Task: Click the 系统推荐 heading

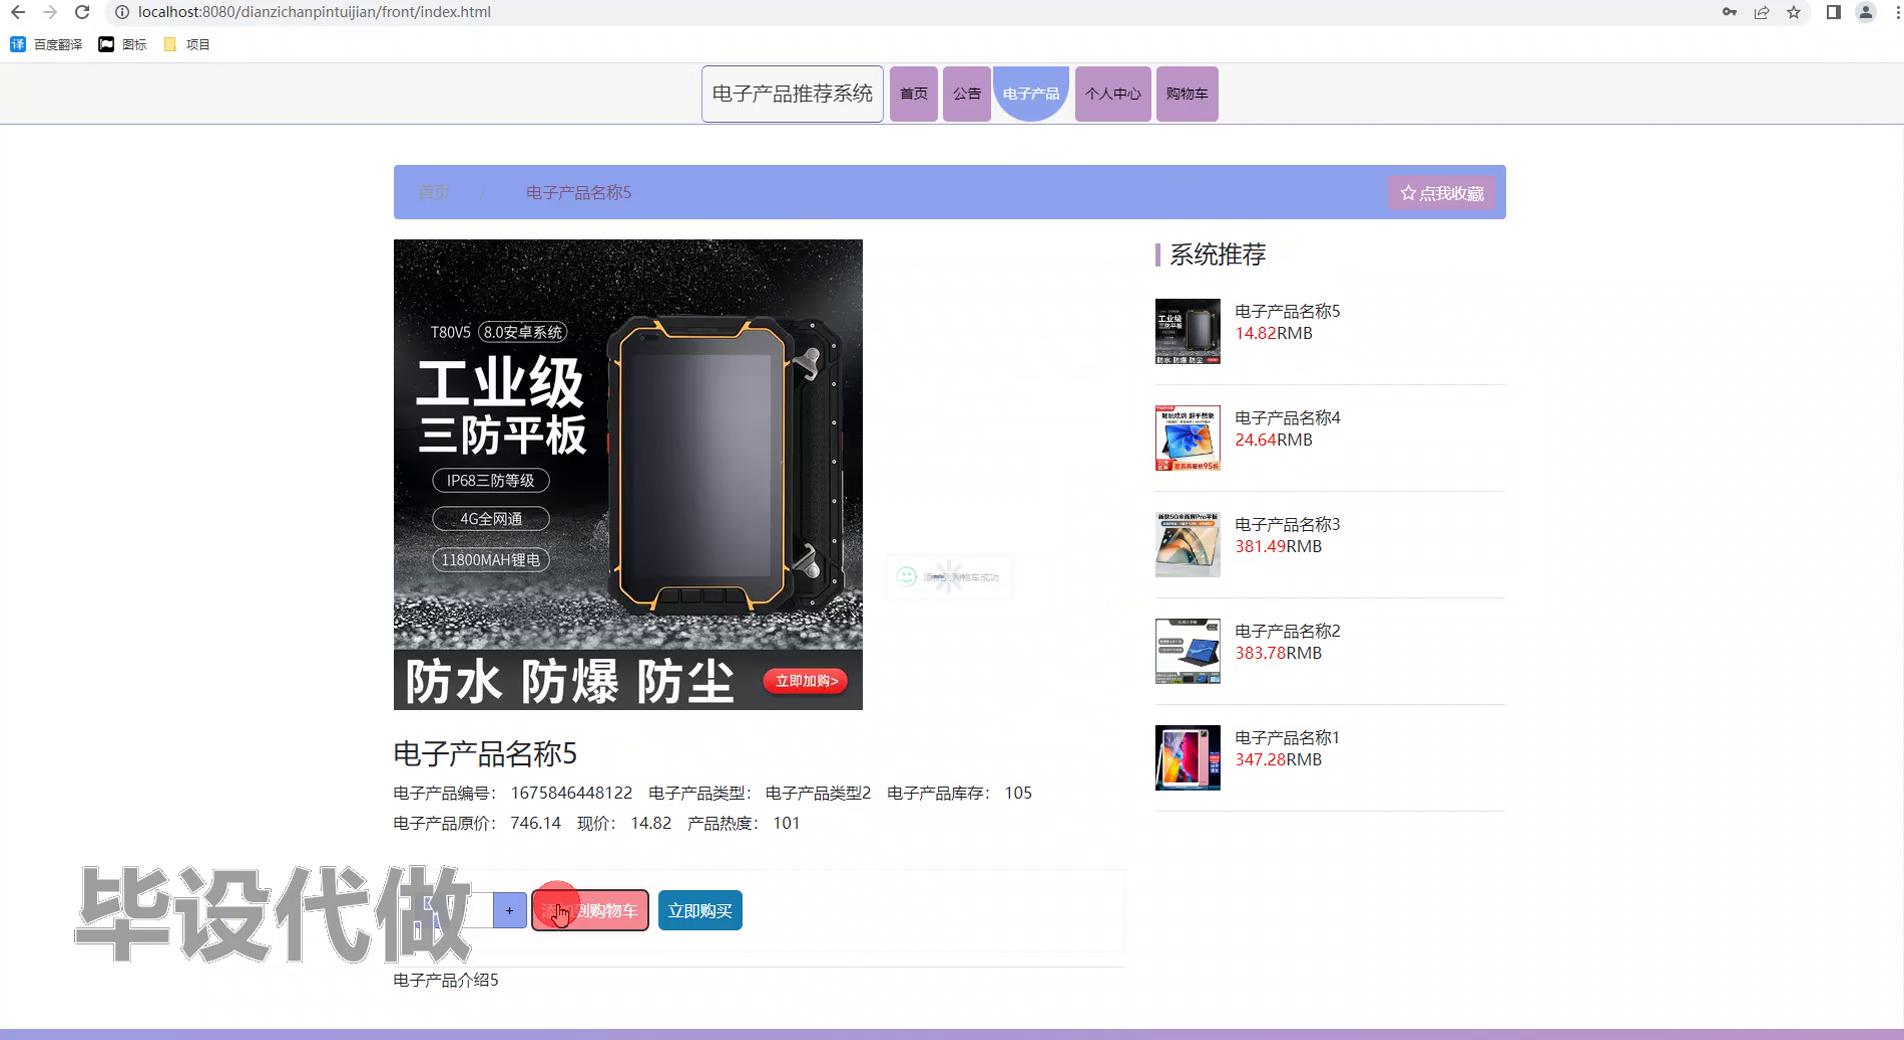Action: click(1217, 254)
